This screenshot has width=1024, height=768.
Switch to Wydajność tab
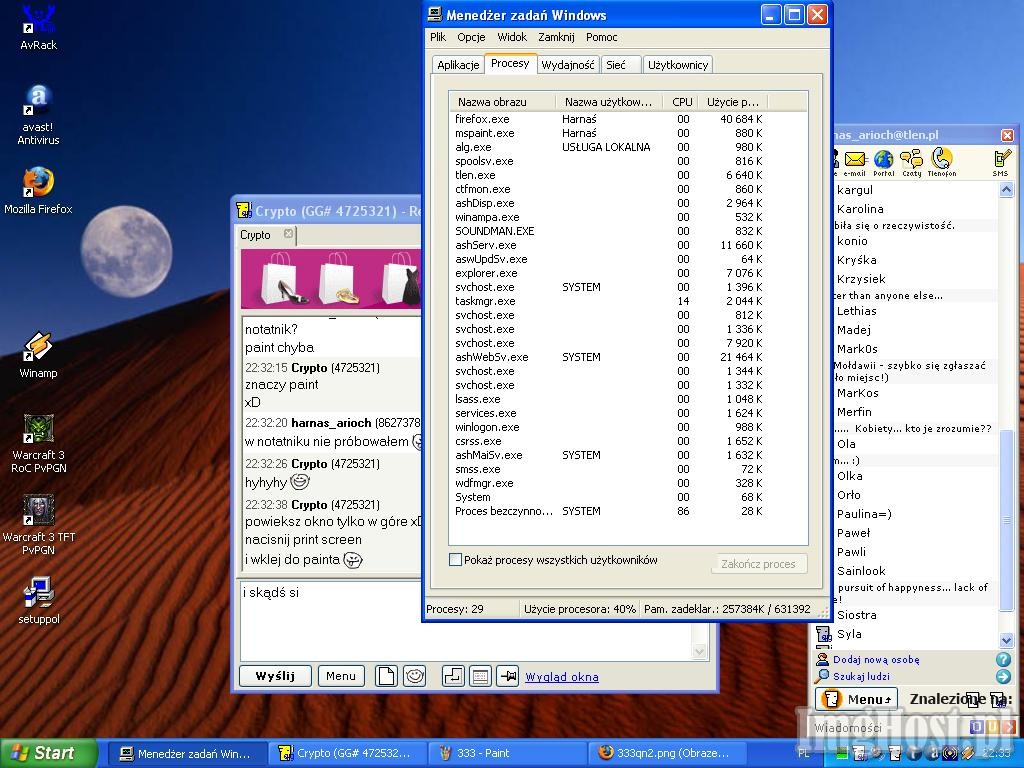point(568,65)
